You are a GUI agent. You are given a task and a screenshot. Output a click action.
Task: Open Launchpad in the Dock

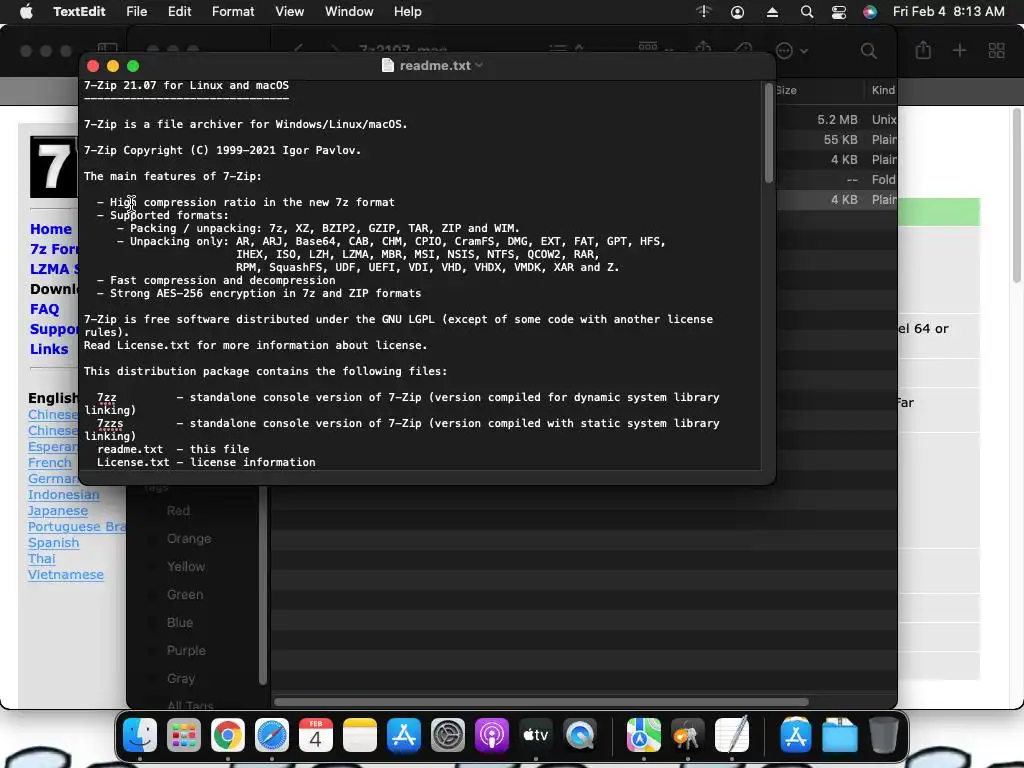[184, 735]
